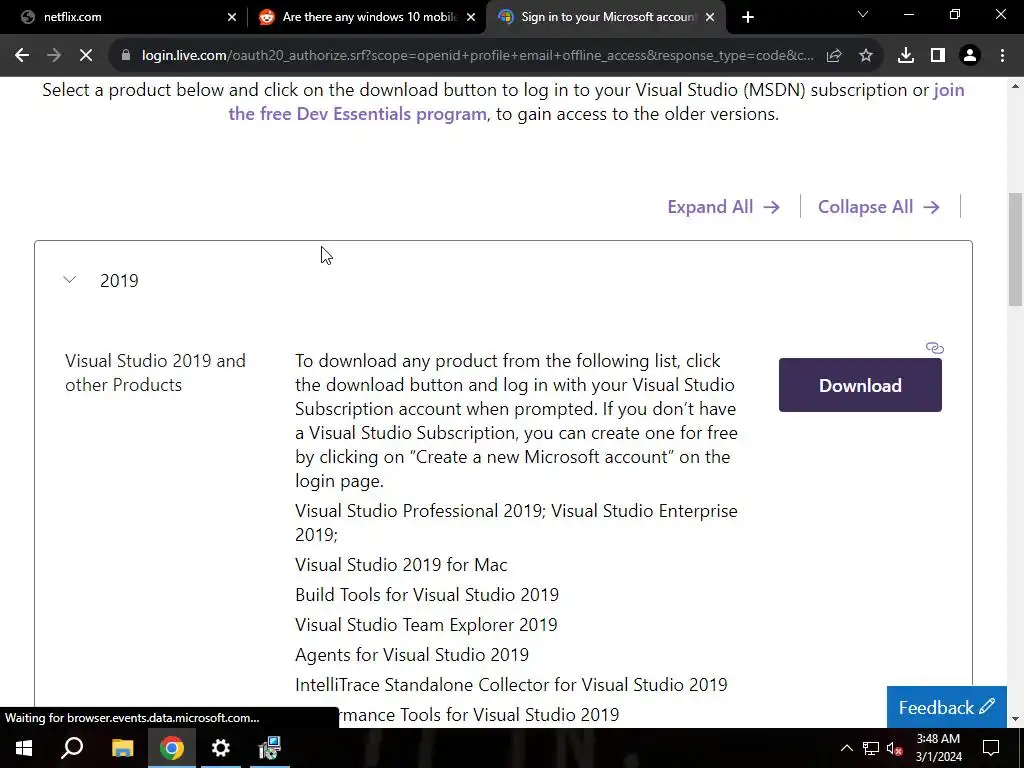This screenshot has height=768, width=1024.
Task: Select the Sign in to your Microsoft account tab
Action: coord(606,17)
